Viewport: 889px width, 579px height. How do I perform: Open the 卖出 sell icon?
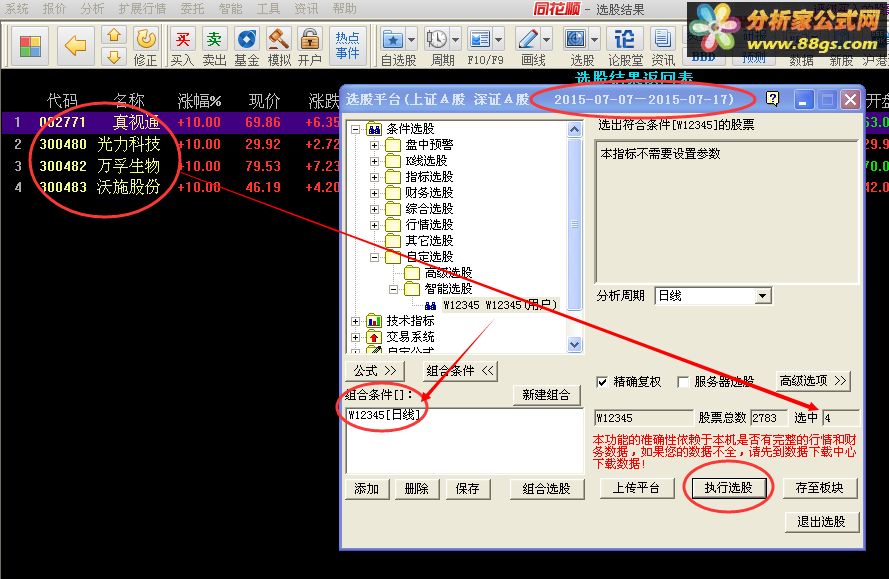click(214, 47)
